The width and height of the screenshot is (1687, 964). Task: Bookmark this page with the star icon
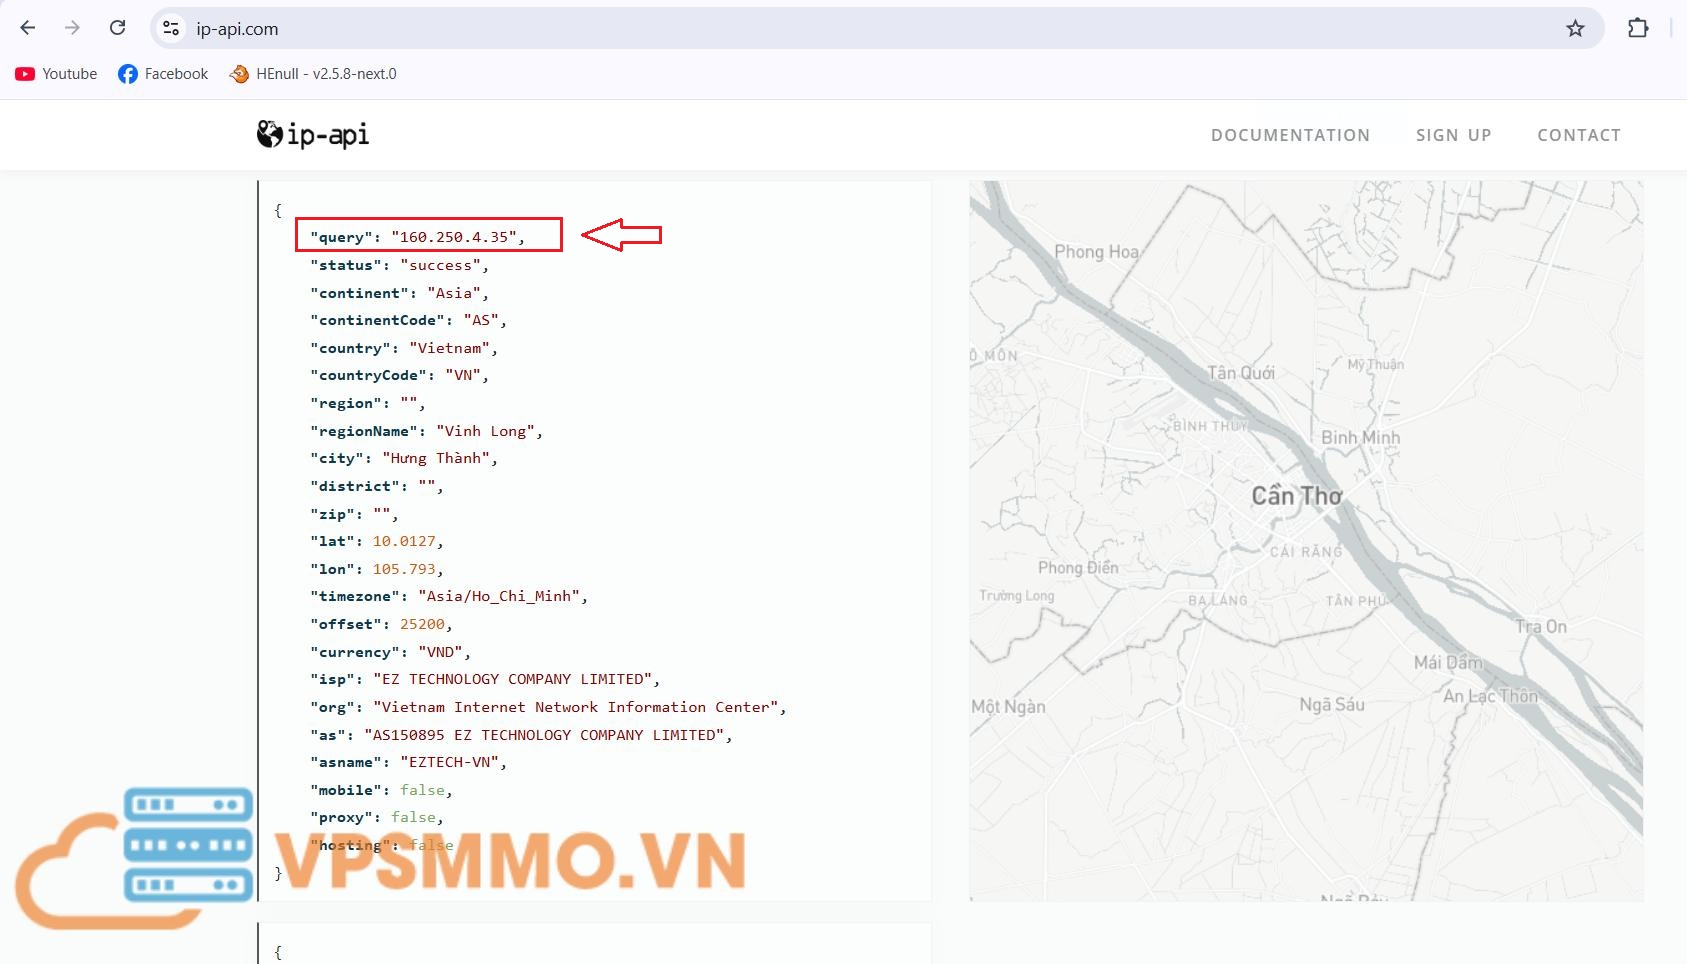tap(1575, 29)
